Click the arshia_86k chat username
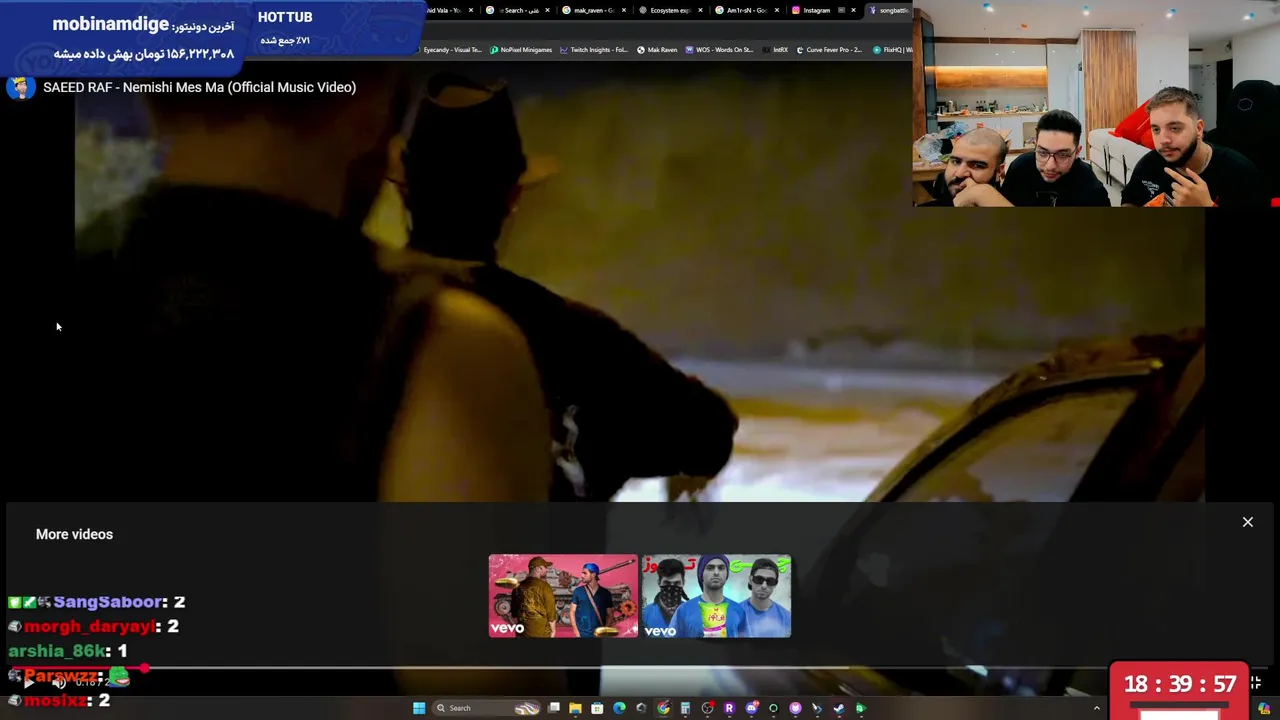This screenshot has width=1280, height=720. [58, 651]
